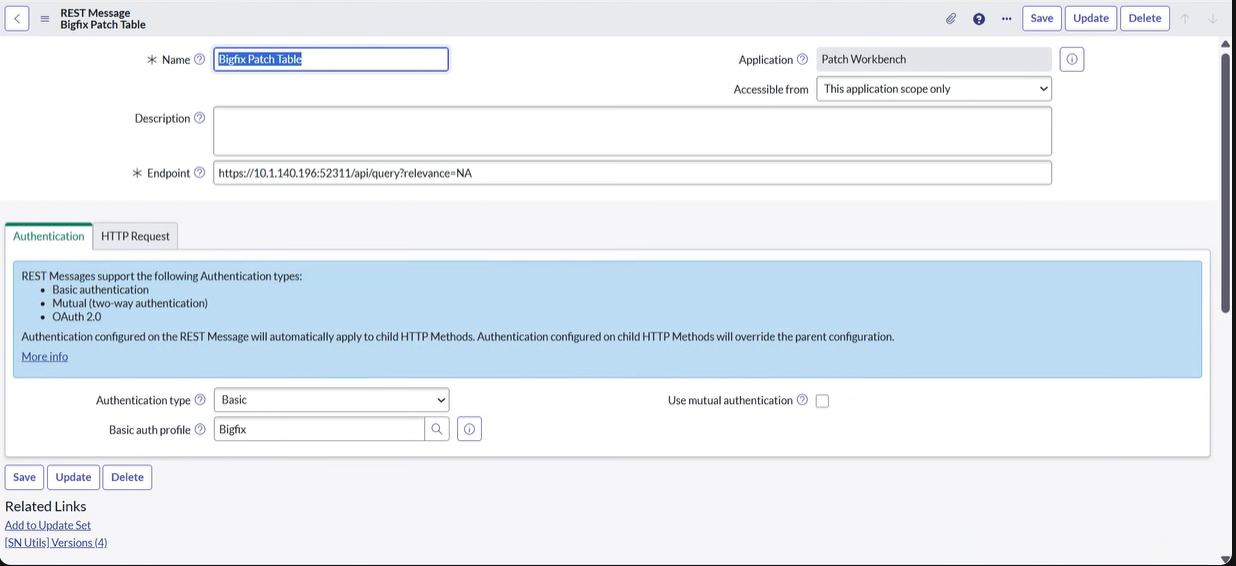The height and width of the screenshot is (566, 1236).
Task: Show help for Use mutual authentication
Action: [802, 400]
